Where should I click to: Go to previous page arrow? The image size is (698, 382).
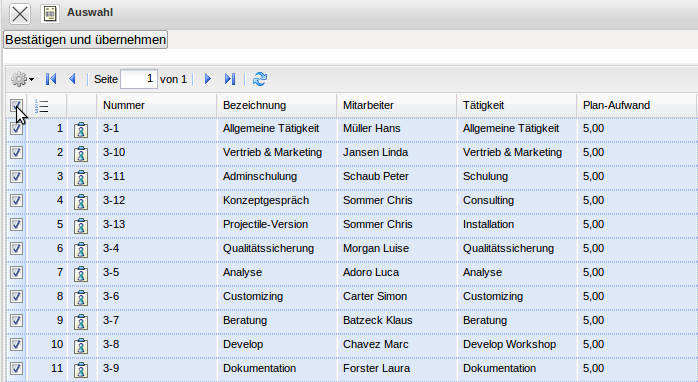[x=72, y=79]
